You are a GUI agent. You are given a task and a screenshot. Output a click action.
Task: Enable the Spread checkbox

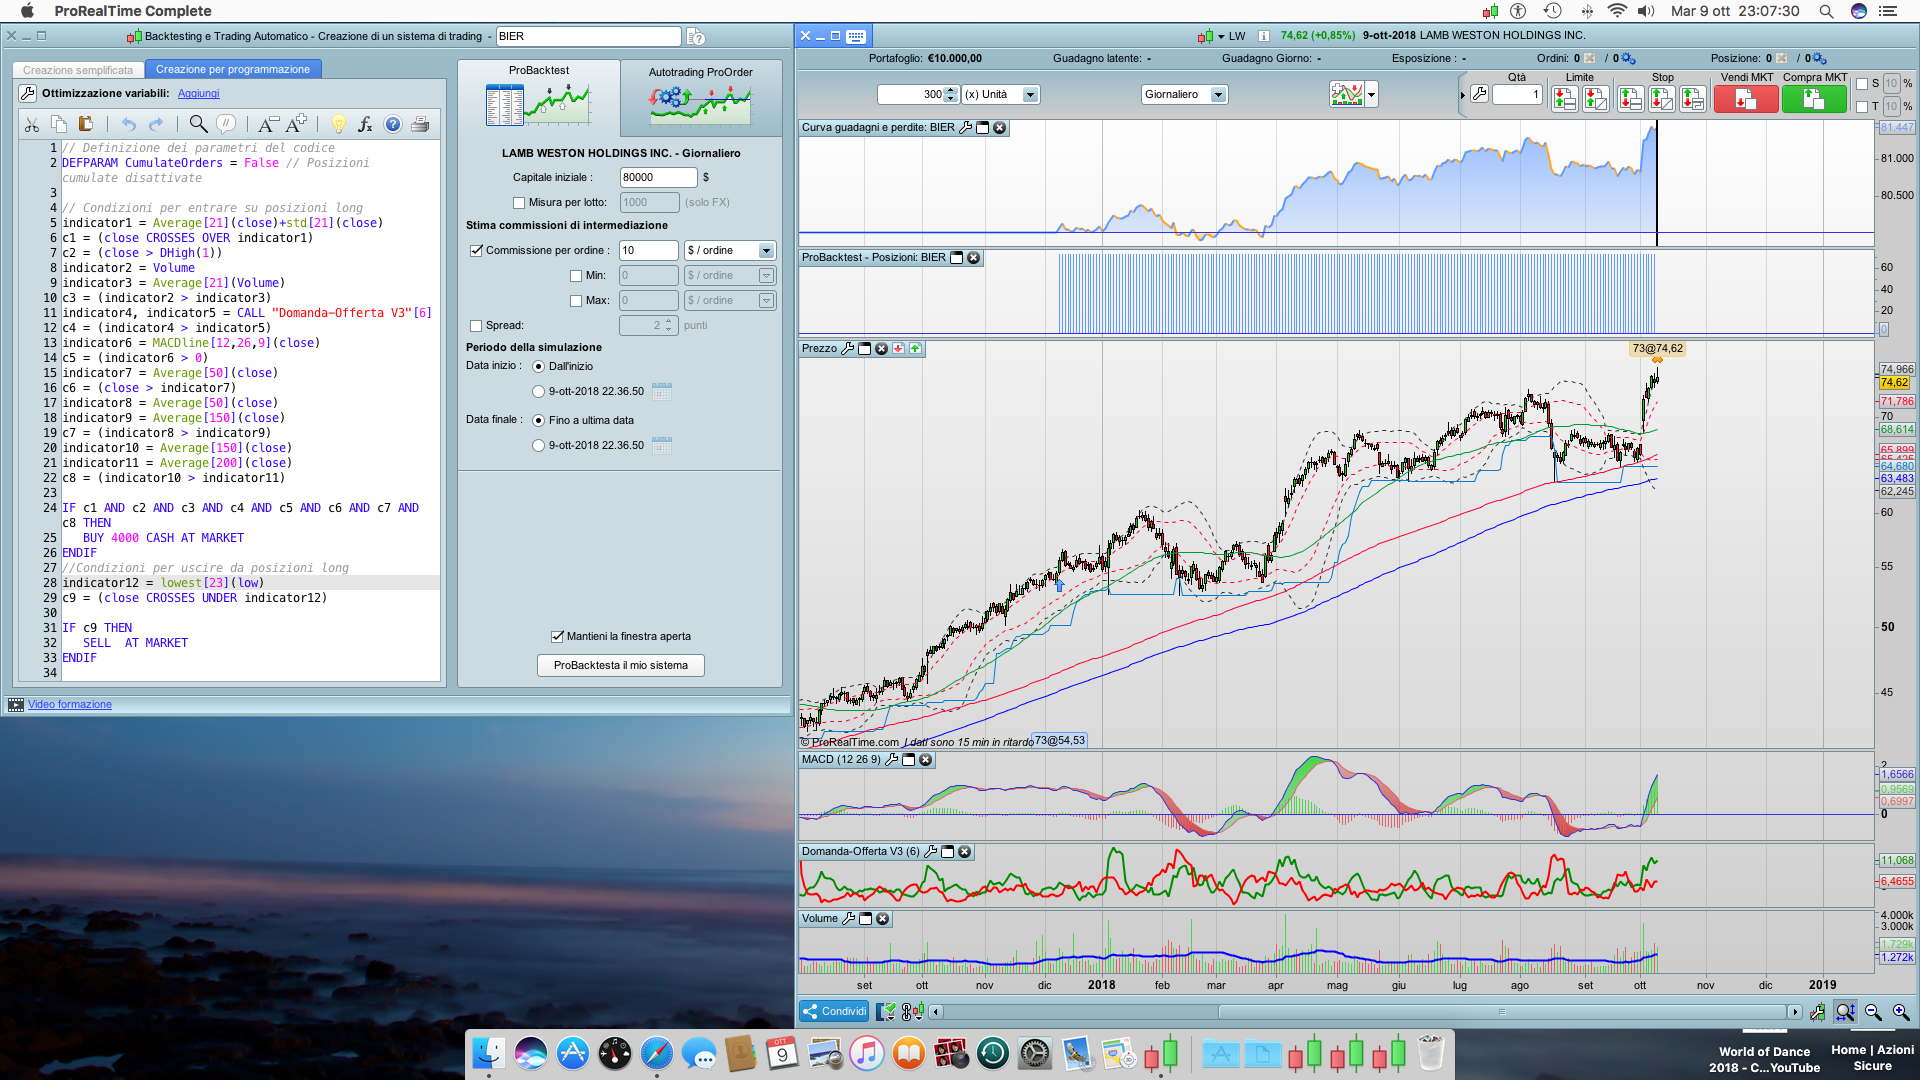click(476, 326)
